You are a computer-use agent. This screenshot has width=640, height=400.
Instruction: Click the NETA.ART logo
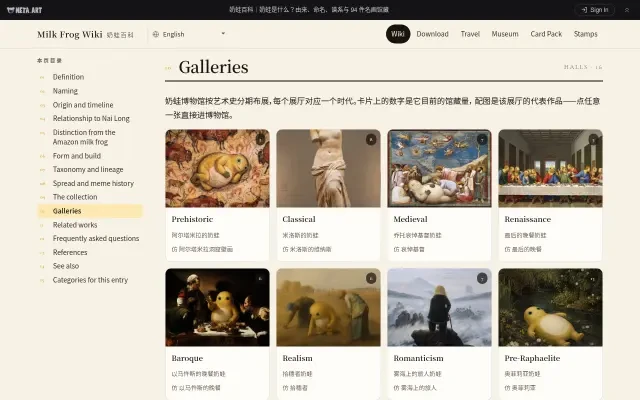24,10
